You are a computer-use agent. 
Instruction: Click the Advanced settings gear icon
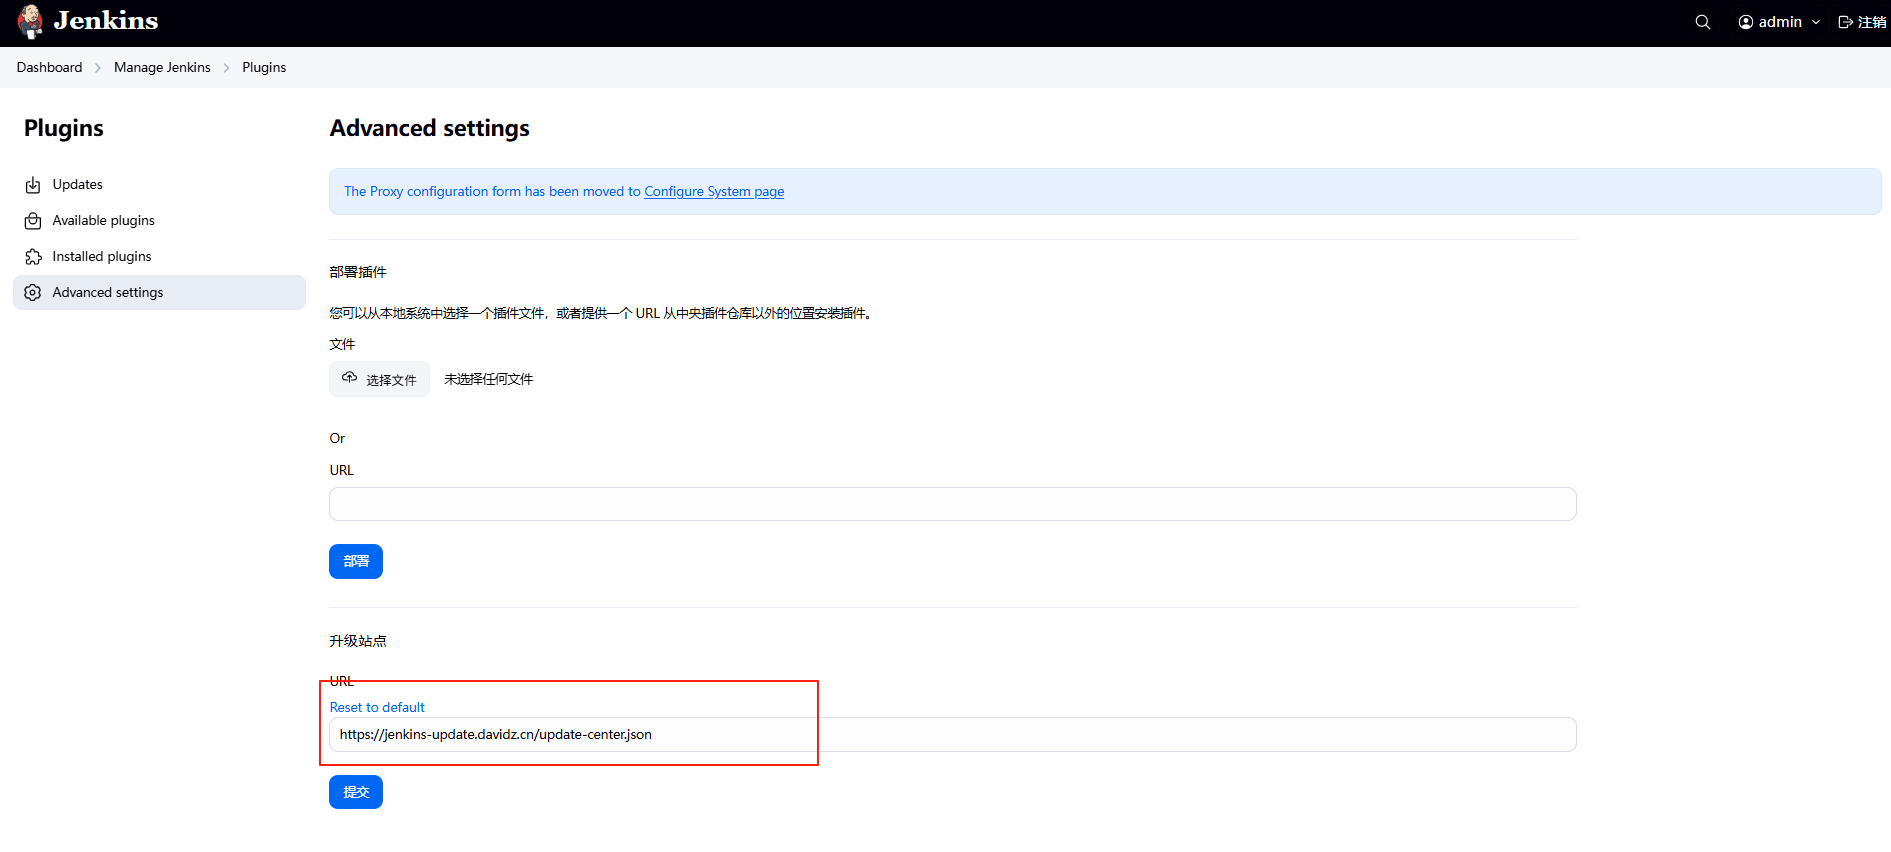tap(33, 293)
